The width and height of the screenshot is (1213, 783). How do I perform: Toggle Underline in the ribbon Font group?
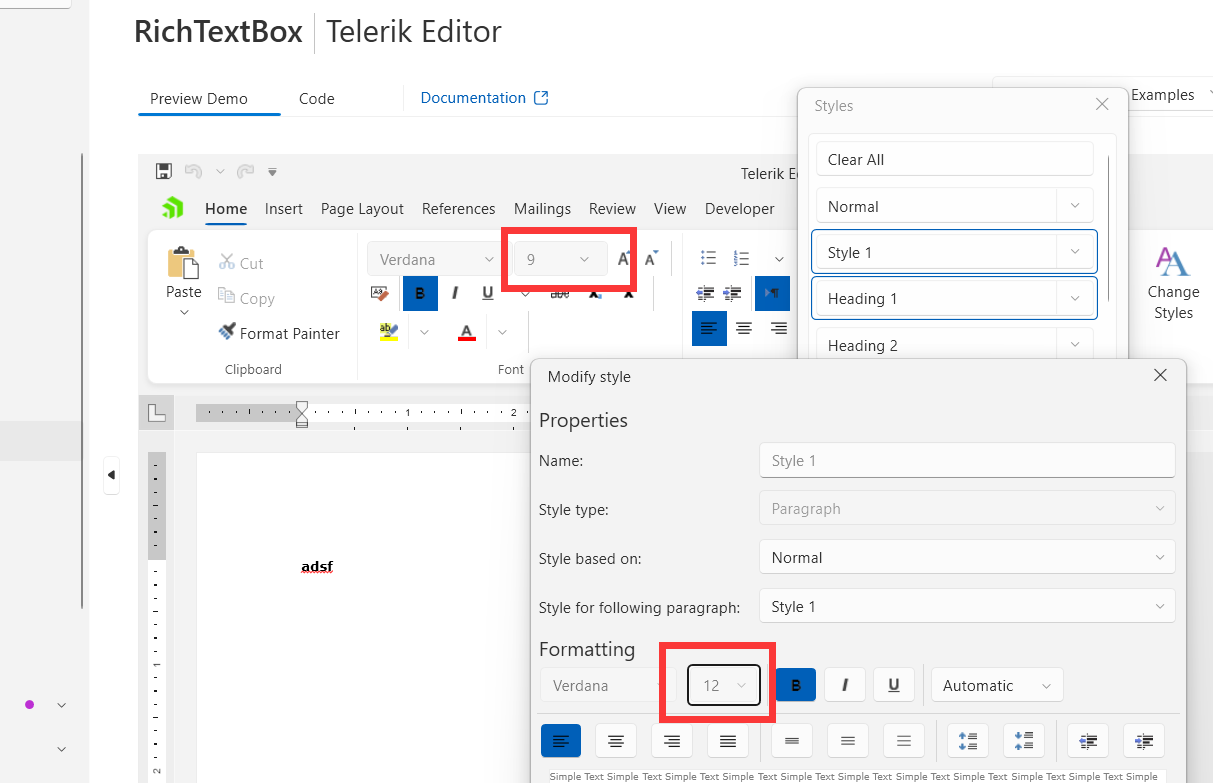pos(488,293)
